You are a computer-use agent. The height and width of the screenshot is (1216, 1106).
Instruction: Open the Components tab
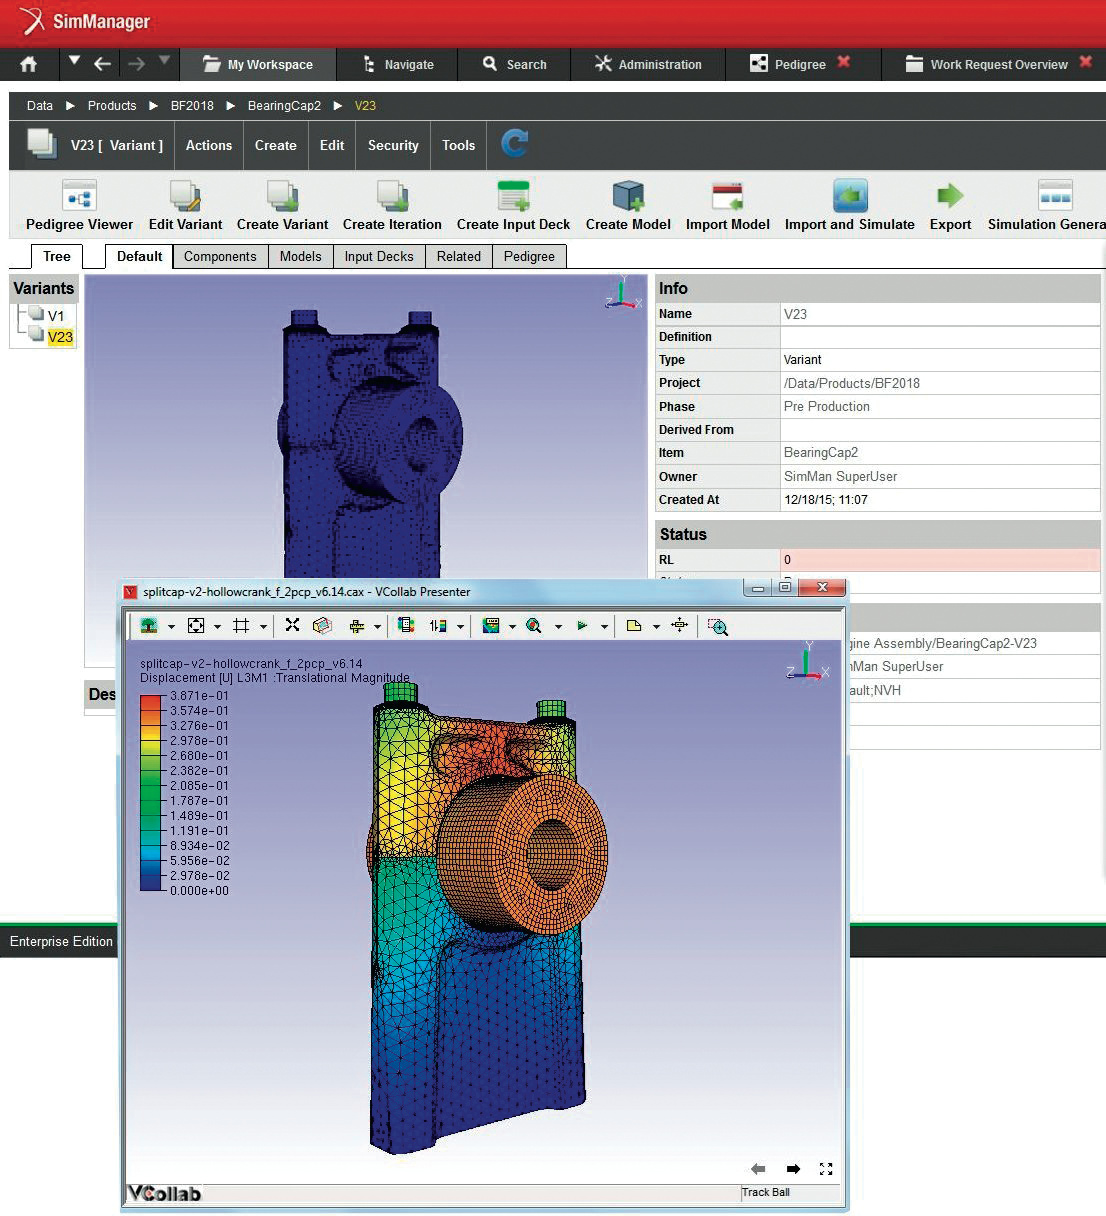pos(220,257)
